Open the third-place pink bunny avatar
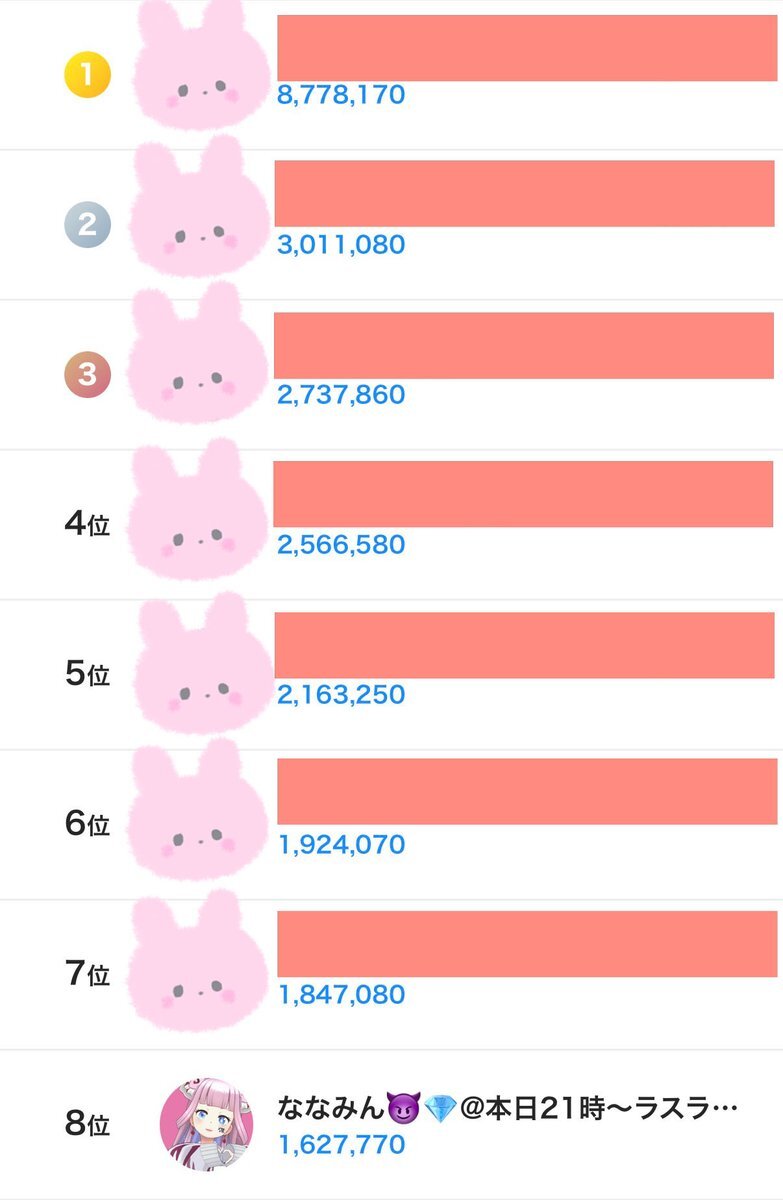The image size is (783, 1200). coord(200,363)
